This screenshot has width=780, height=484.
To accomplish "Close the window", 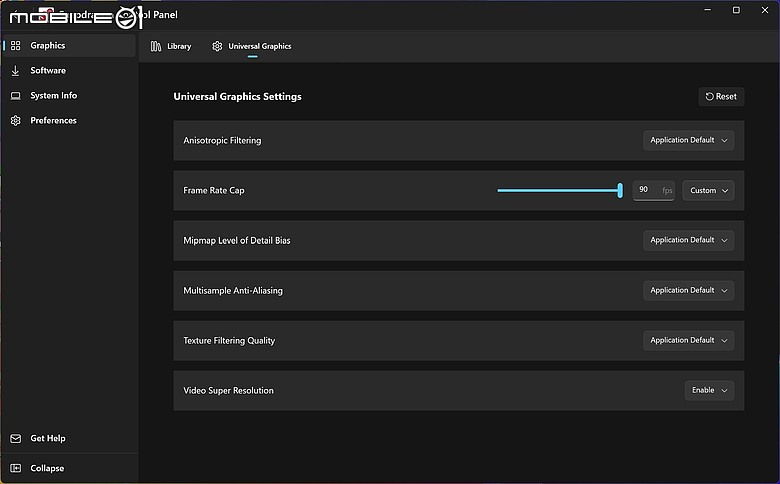I will [765, 10].
